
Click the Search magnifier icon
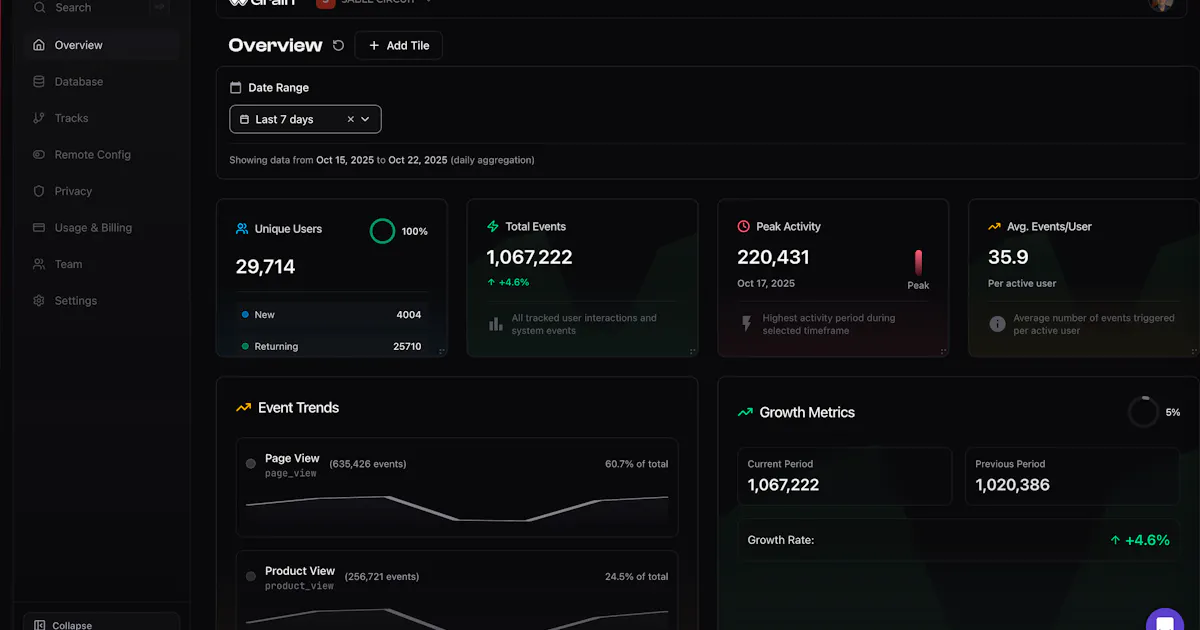[39, 7]
